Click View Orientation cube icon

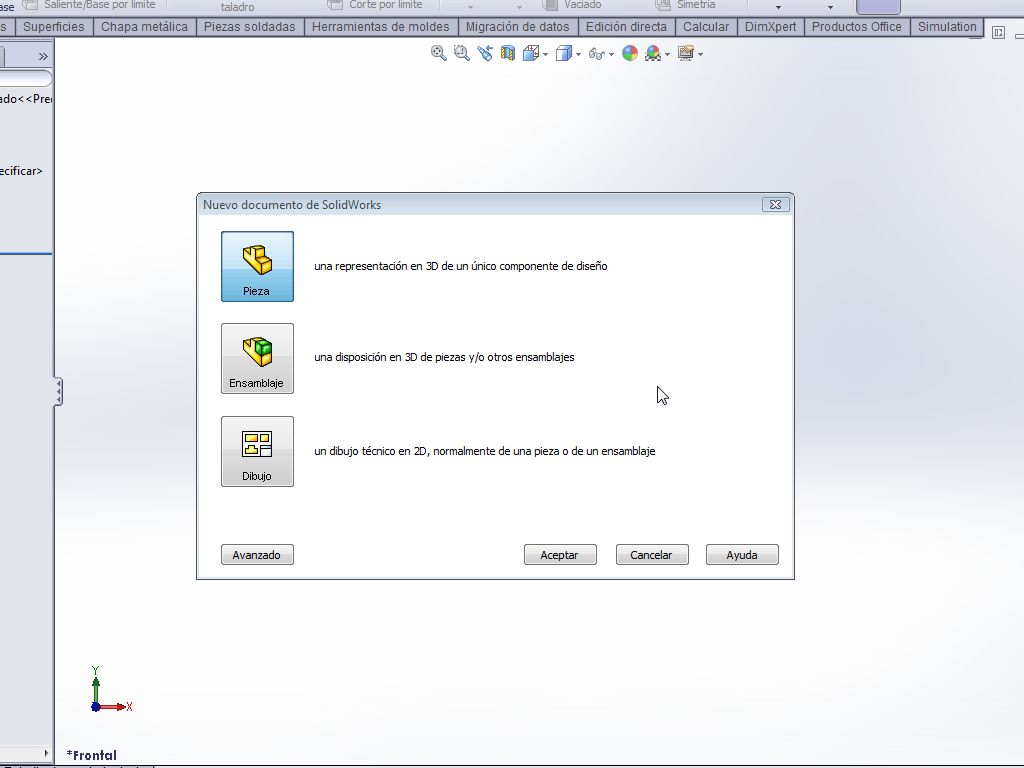531,54
